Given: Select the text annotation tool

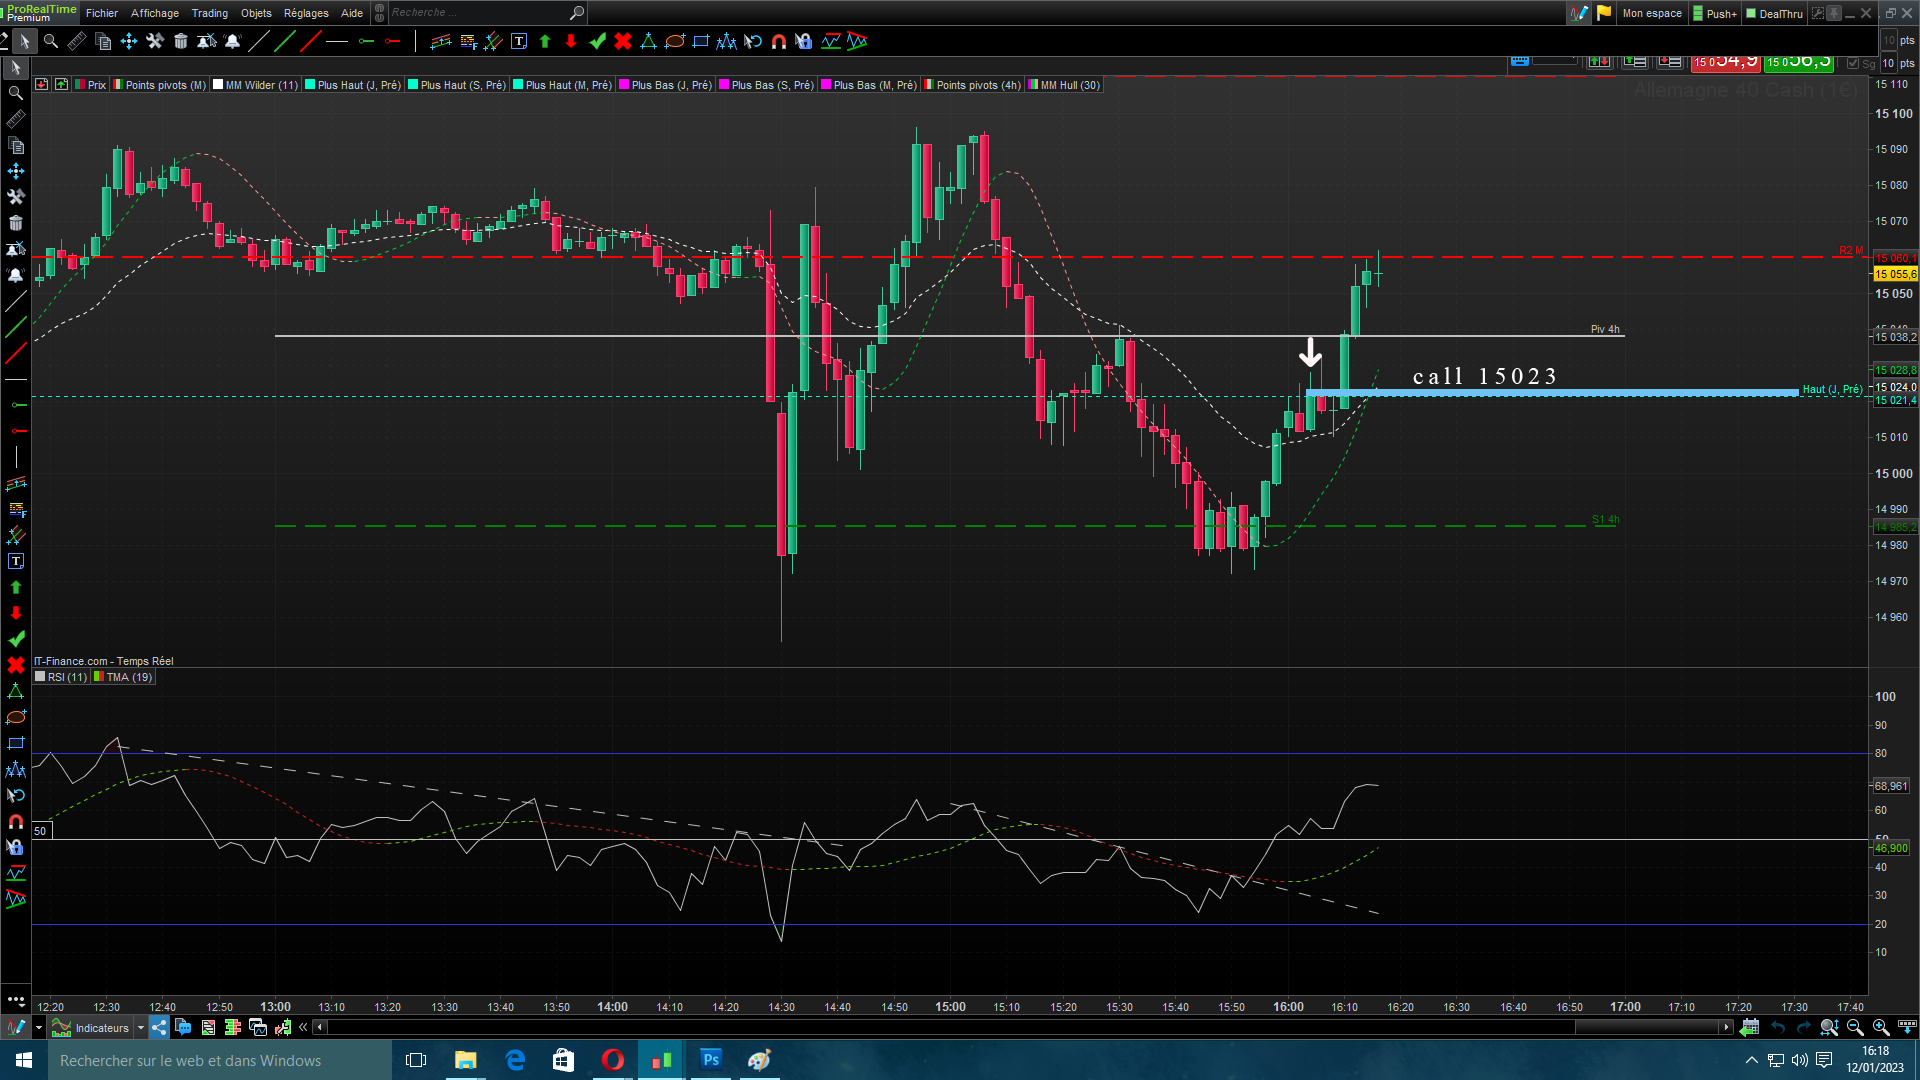Looking at the screenshot, I should [x=518, y=41].
